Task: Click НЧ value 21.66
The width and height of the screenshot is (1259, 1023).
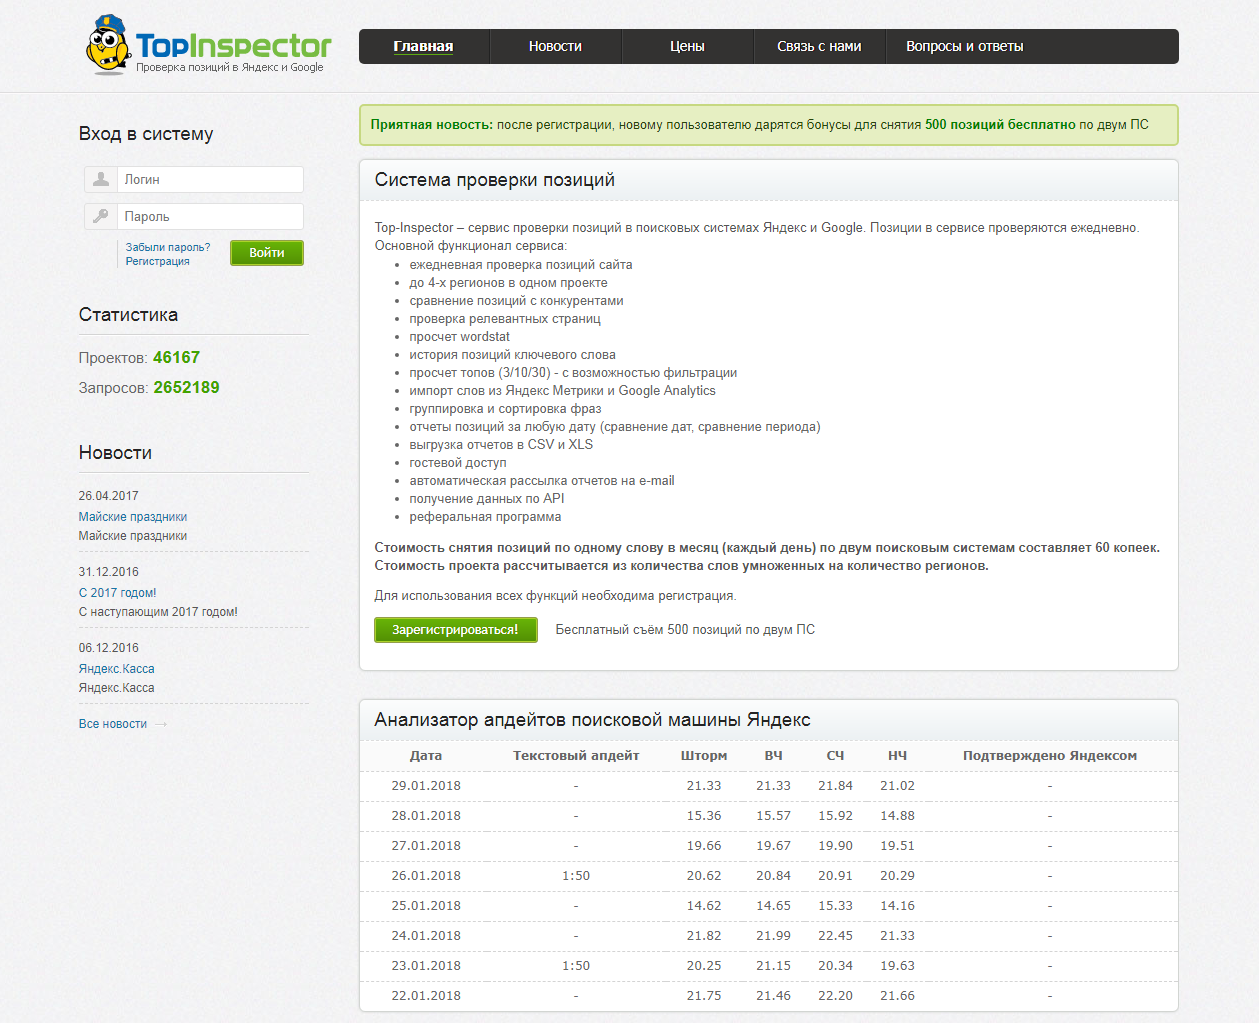Action: coord(897,996)
